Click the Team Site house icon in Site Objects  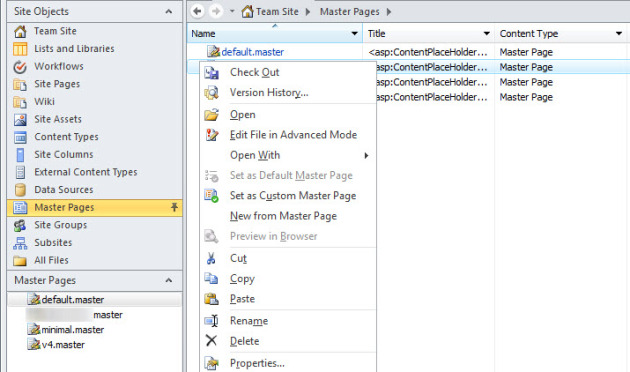coord(20,31)
